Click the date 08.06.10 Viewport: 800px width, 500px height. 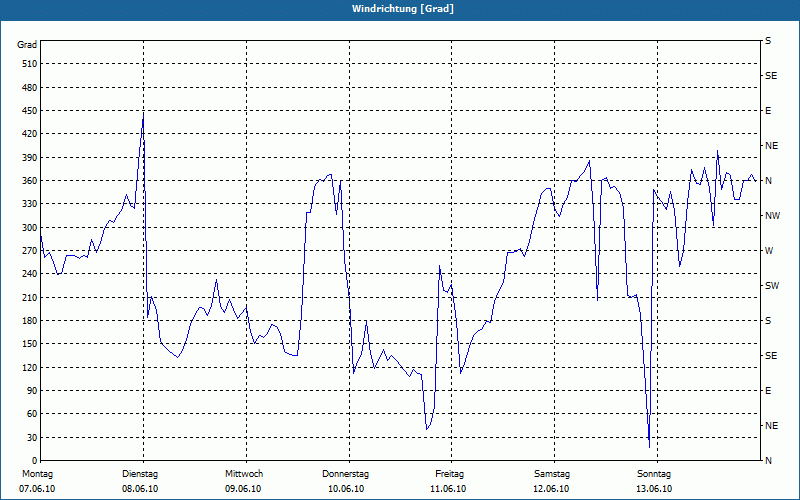(140, 489)
